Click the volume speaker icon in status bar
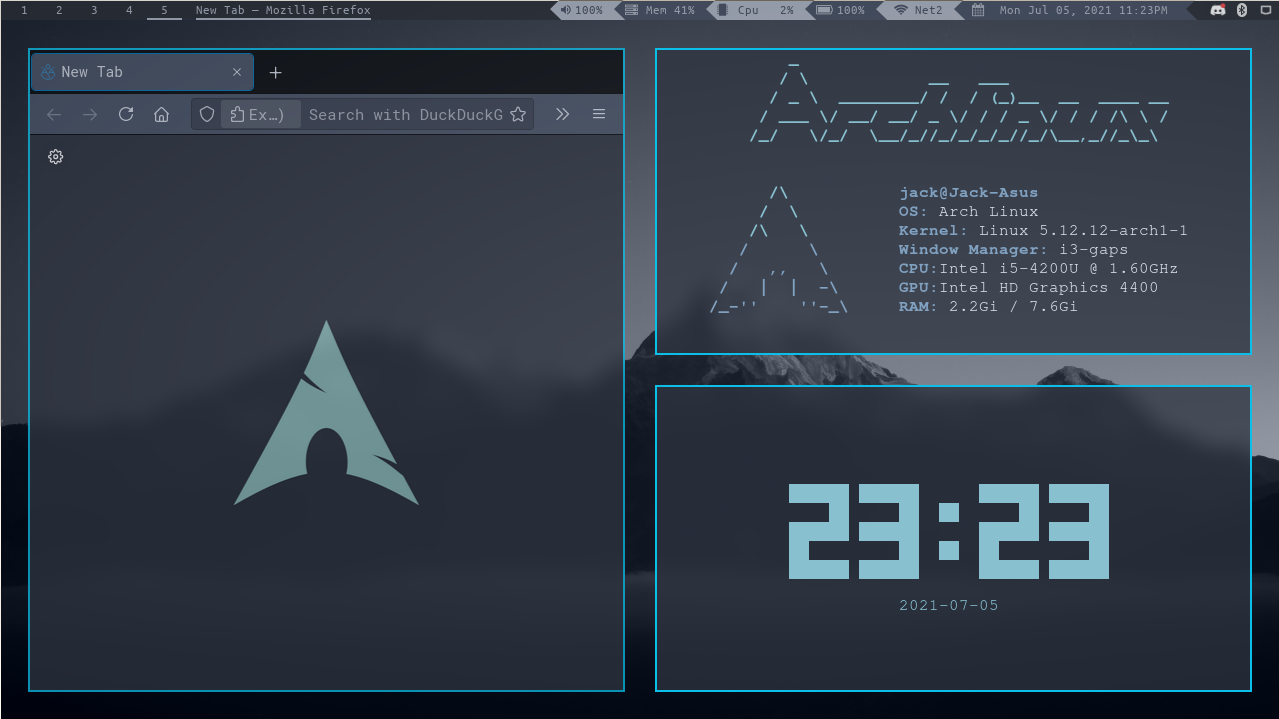Image resolution: width=1279 pixels, height=719 pixels. tap(566, 10)
